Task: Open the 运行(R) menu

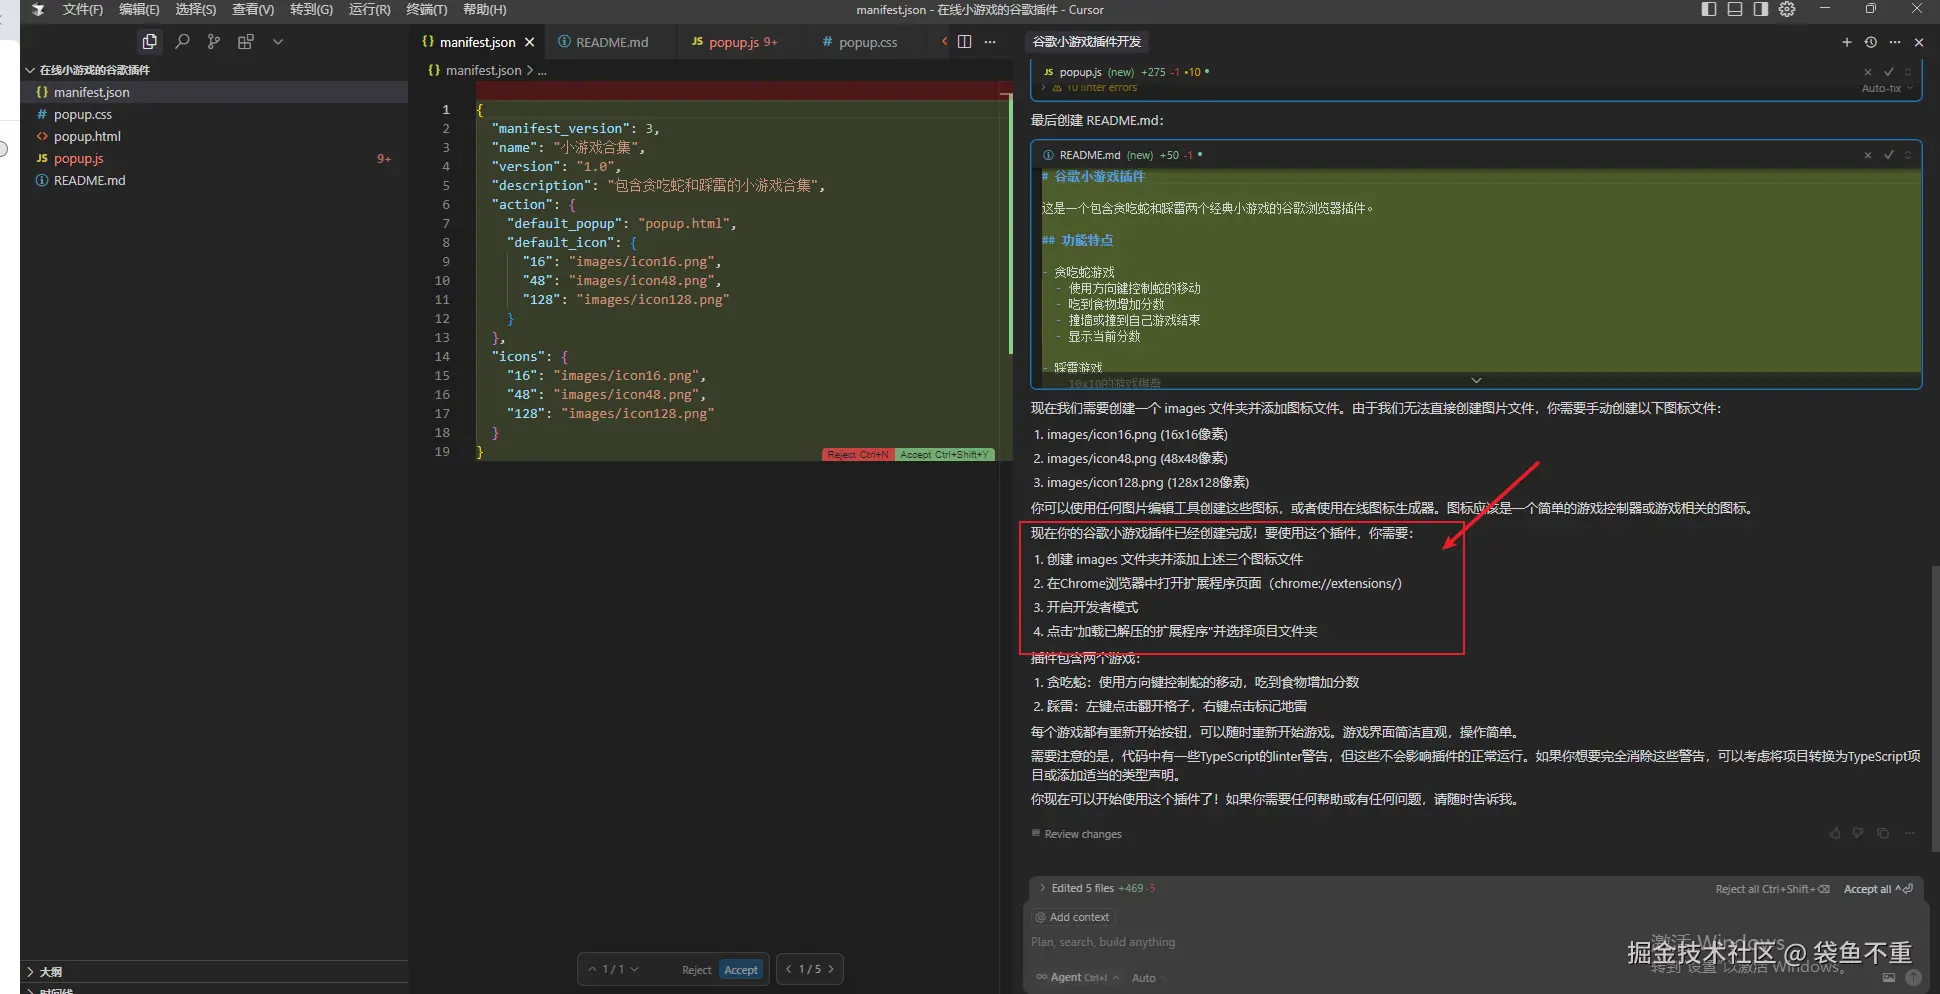Action: click(x=370, y=9)
